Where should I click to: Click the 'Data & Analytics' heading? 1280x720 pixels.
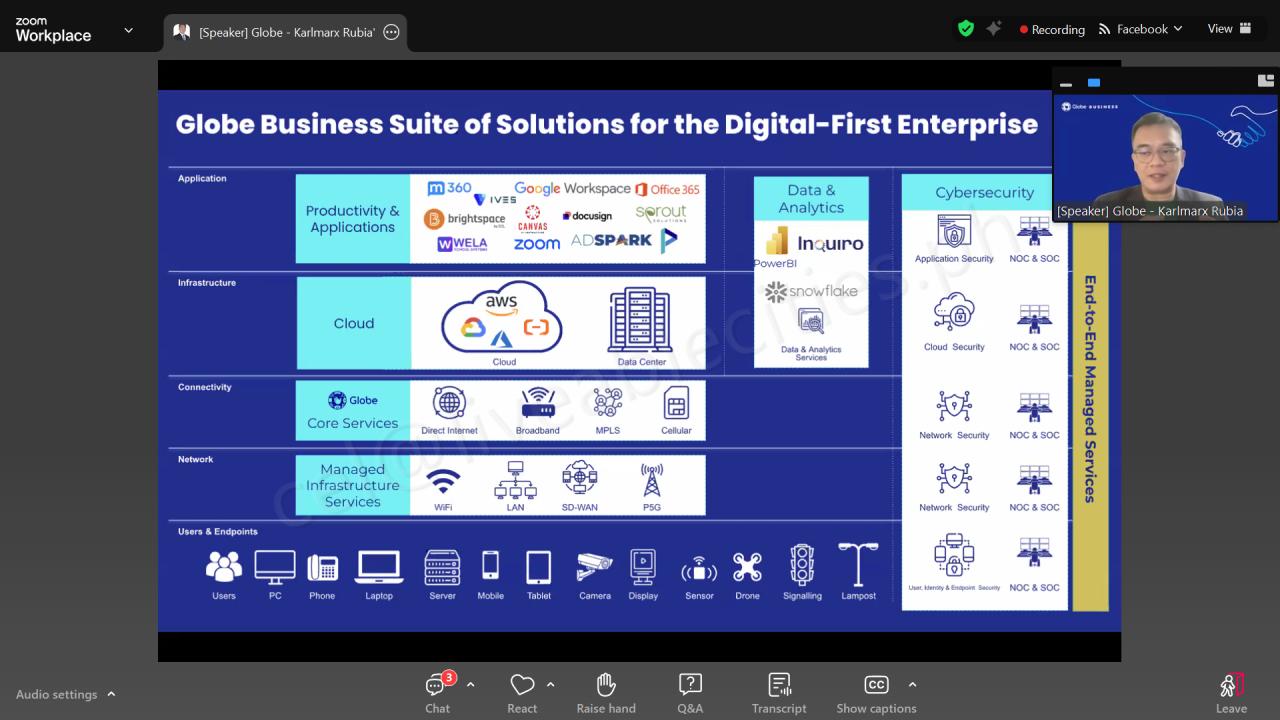pos(811,199)
